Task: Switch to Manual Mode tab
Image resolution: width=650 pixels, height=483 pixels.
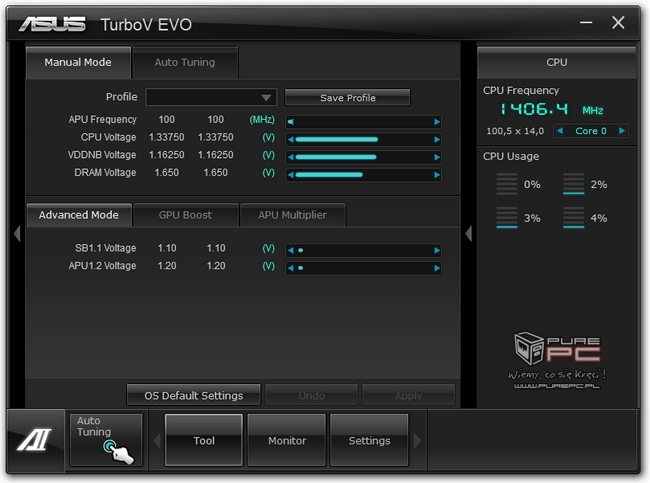Action: [x=78, y=63]
